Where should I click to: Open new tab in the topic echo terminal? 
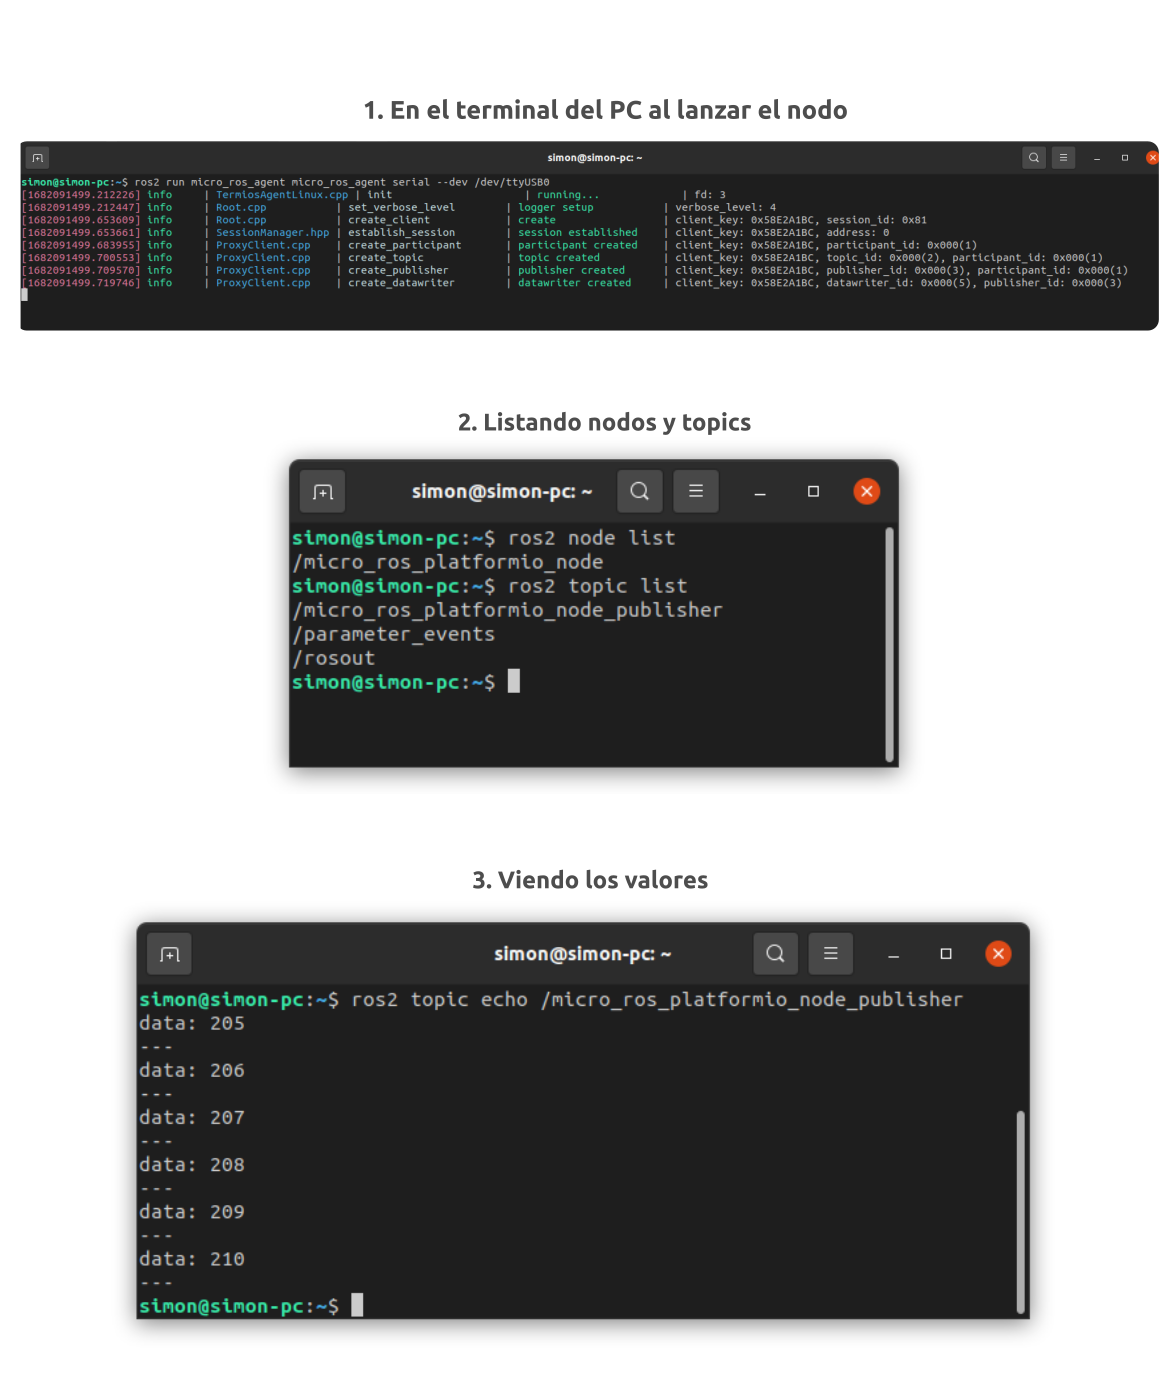coord(169,954)
